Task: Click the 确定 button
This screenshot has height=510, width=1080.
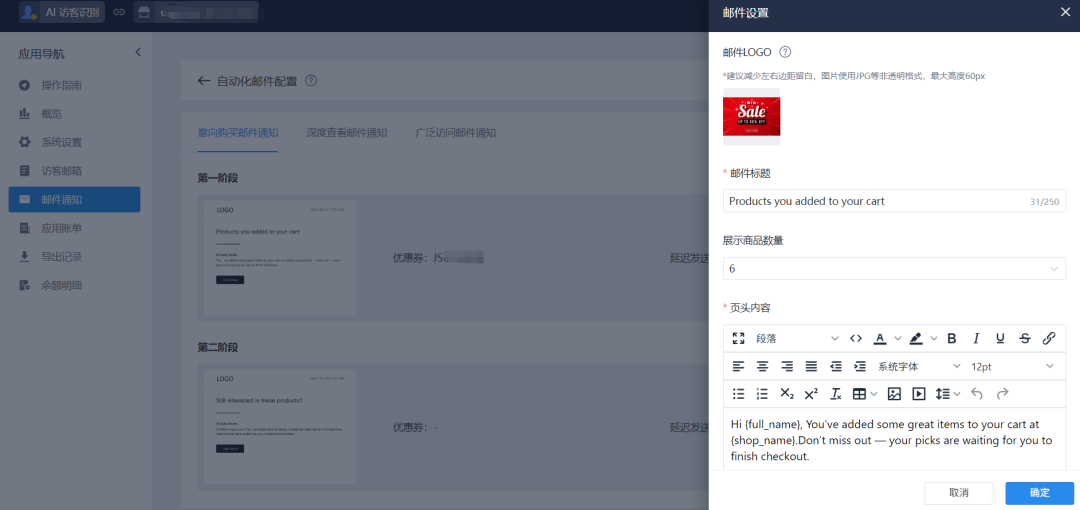Action: (x=1039, y=493)
